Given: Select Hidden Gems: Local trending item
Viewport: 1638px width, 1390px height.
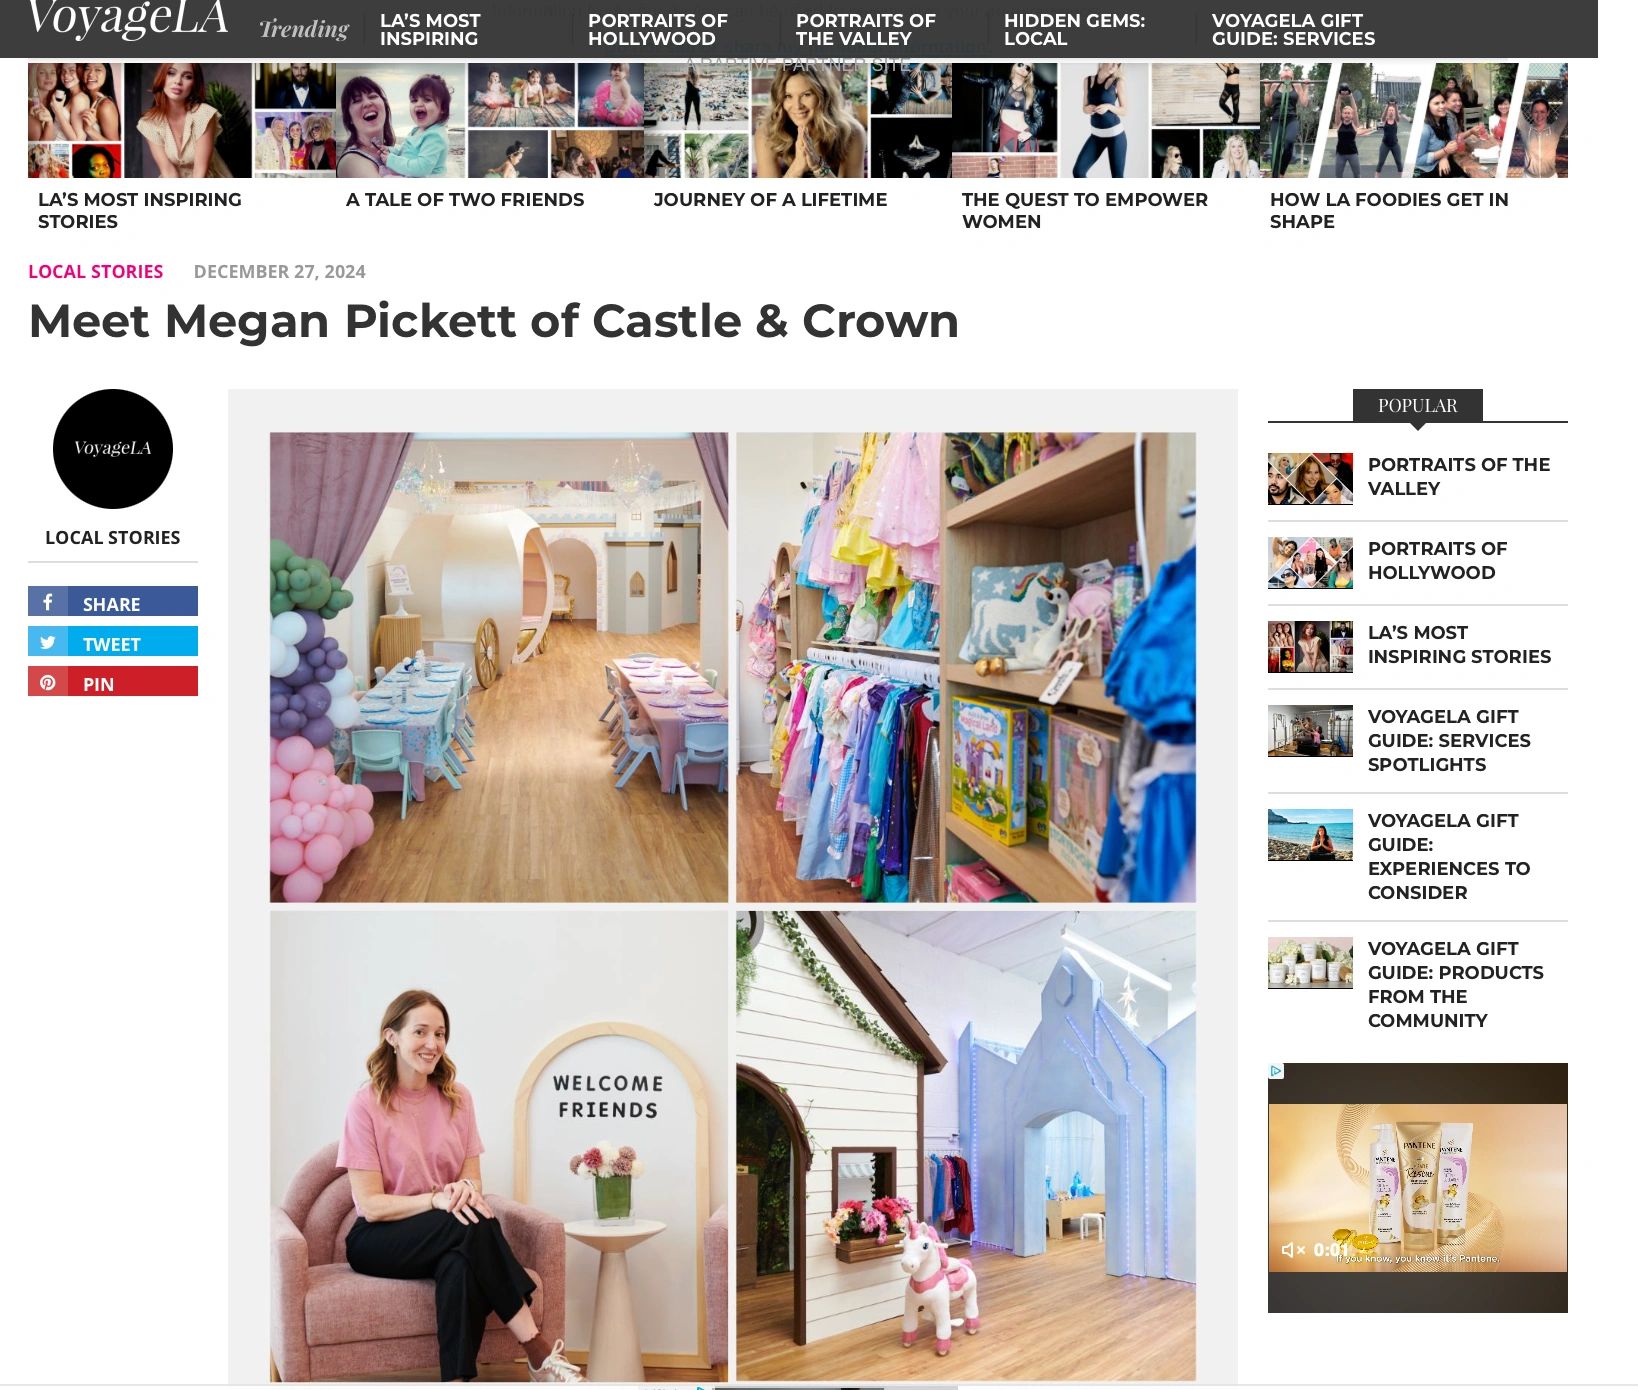Looking at the screenshot, I should [1074, 29].
